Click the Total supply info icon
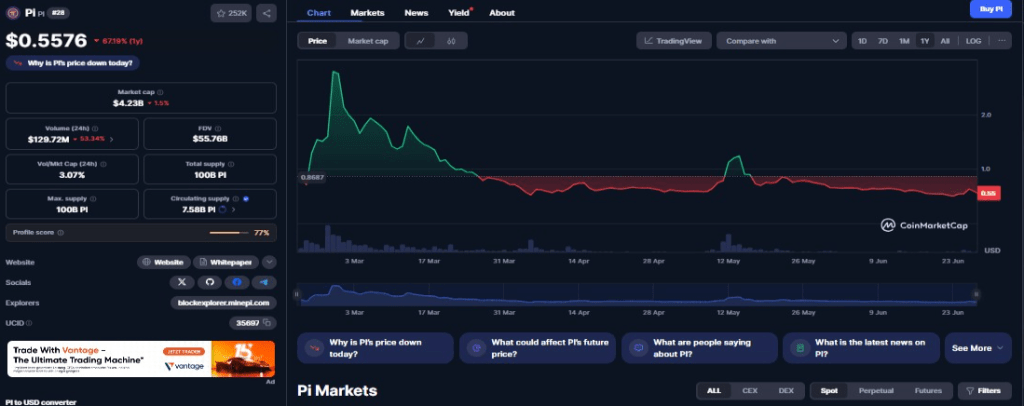 pyautogui.click(x=231, y=164)
